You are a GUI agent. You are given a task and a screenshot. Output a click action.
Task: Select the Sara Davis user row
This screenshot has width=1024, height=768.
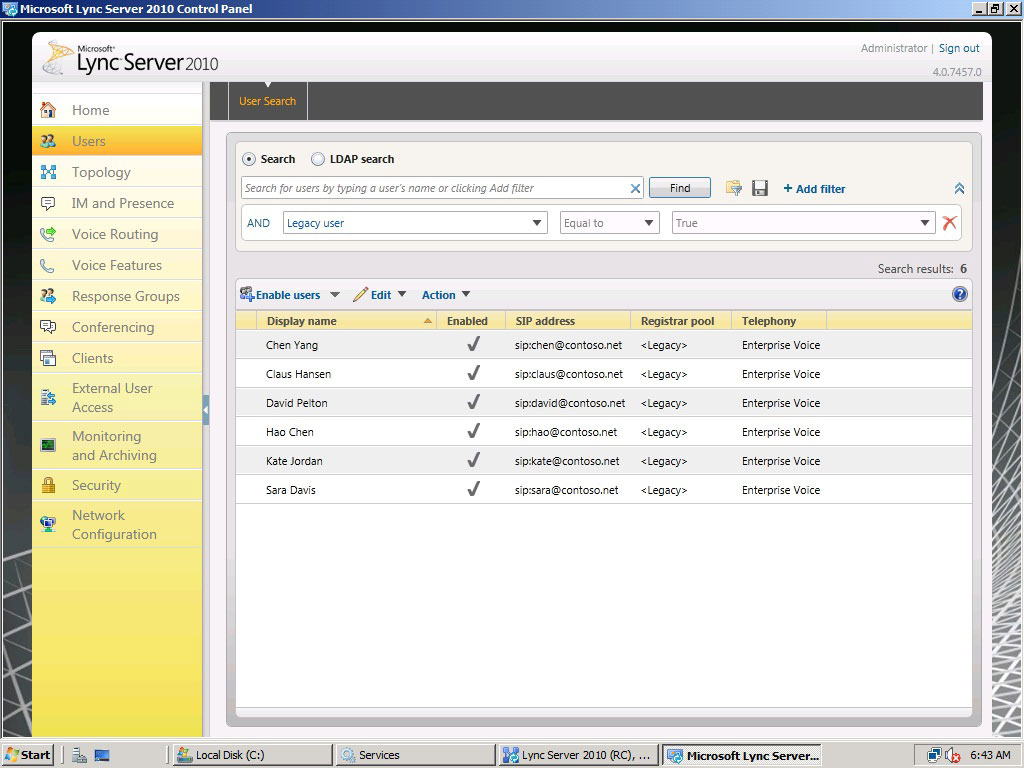tap(603, 490)
